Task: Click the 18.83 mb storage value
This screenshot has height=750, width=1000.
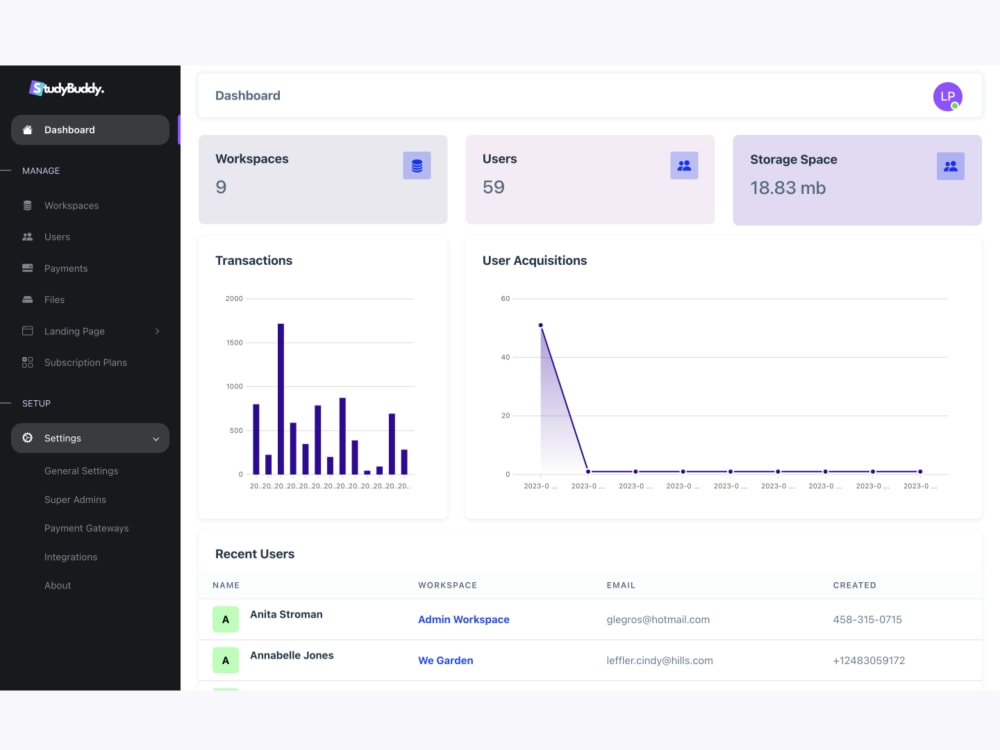Action: click(x=788, y=188)
